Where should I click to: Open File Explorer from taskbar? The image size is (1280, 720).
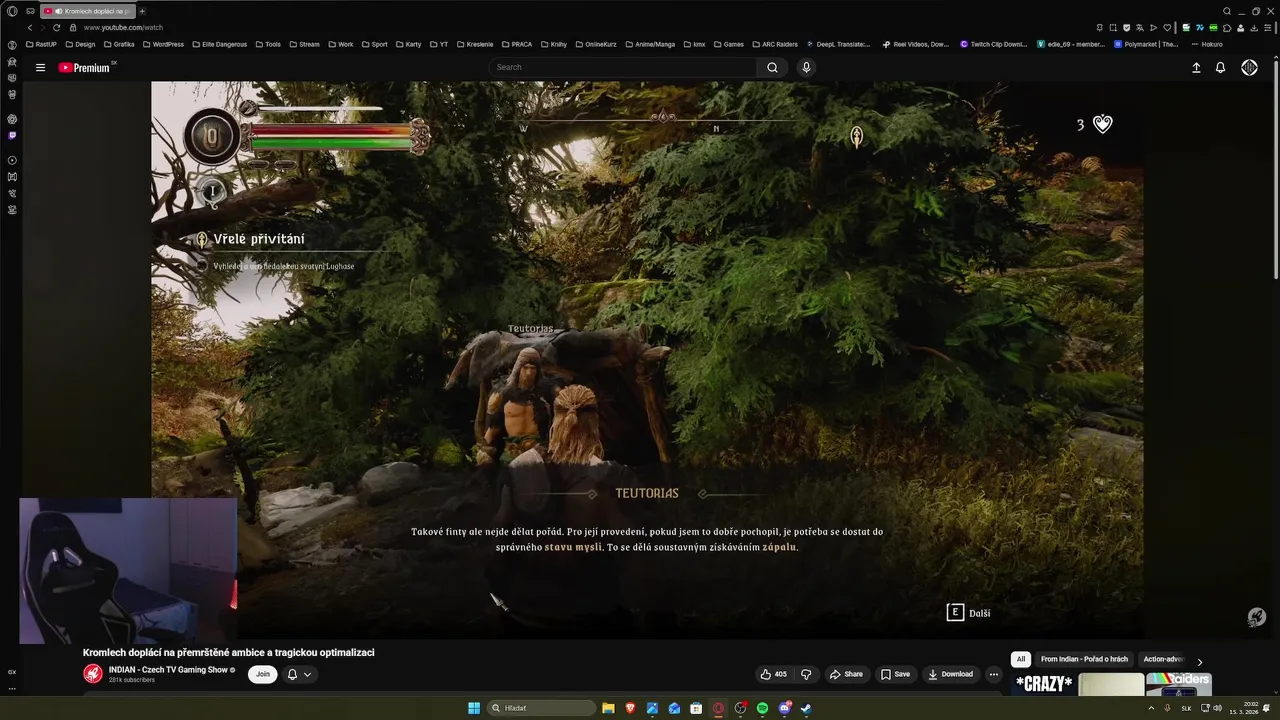(608, 708)
